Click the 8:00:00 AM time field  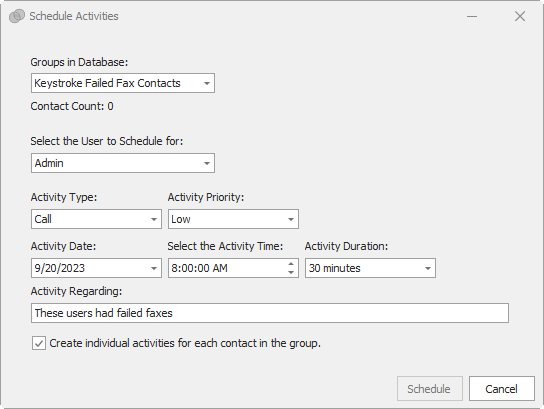pyautogui.click(x=228, y=268)
